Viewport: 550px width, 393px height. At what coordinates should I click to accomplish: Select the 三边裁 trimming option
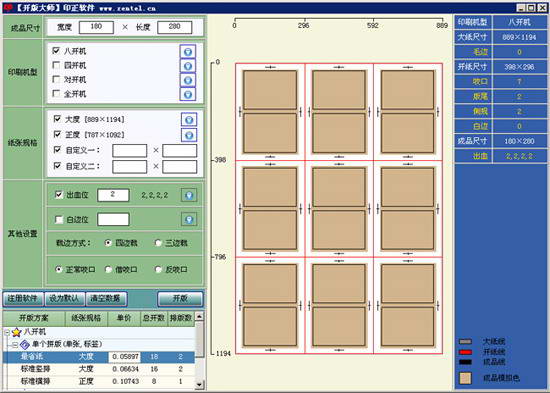click(x=158, y=243)
